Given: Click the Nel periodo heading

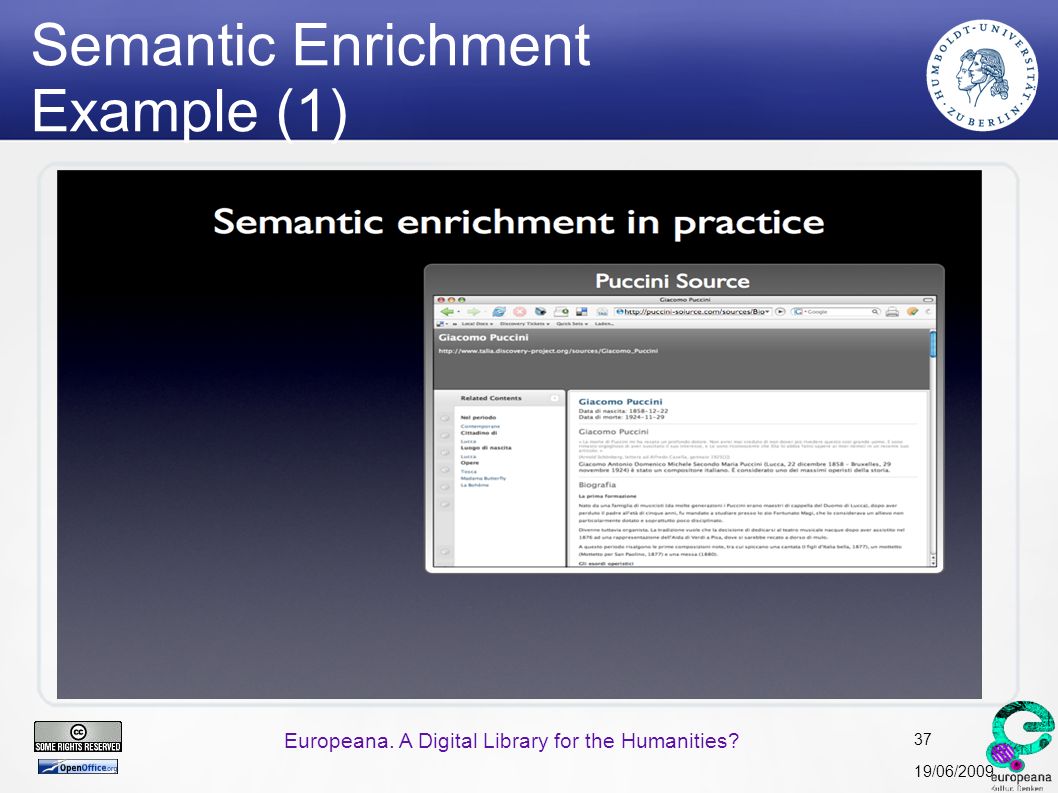Looking at the screenshot, I should pyautogui.click(x=478, y=418).
